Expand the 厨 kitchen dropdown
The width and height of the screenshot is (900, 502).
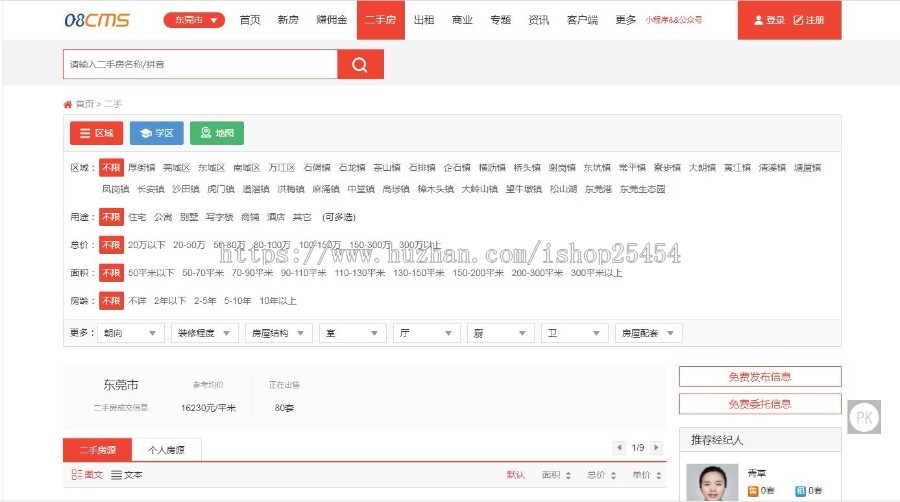pos(501,333)
